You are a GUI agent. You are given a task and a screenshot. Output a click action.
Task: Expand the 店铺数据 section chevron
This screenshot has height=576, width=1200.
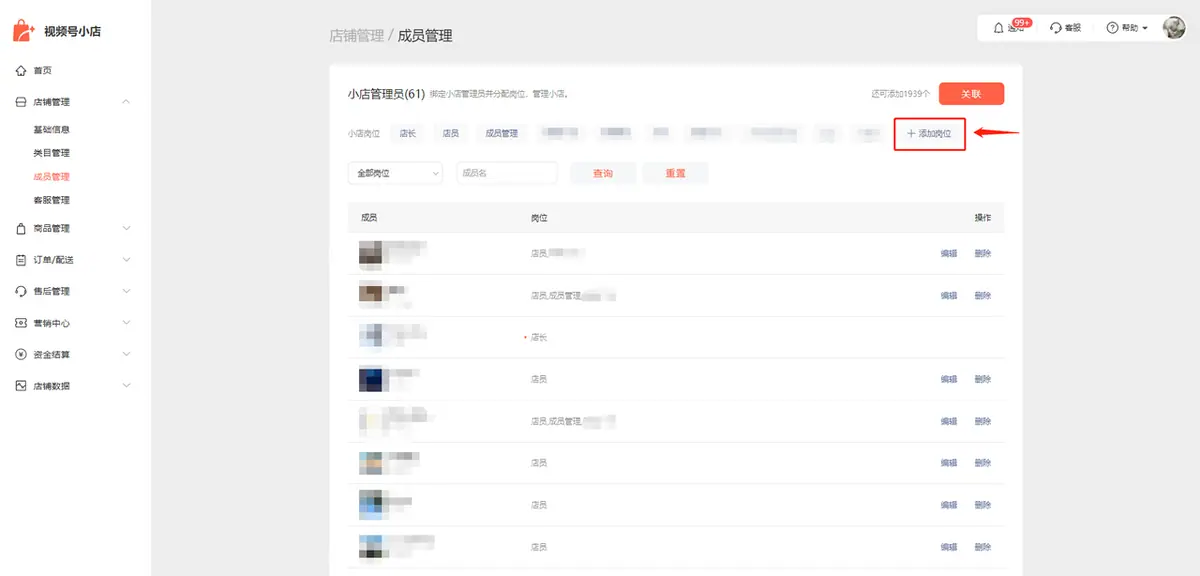(x=126, y=386)
